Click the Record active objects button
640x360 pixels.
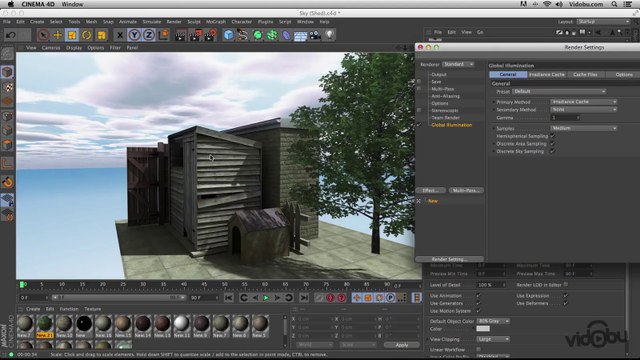coord(330,298)
